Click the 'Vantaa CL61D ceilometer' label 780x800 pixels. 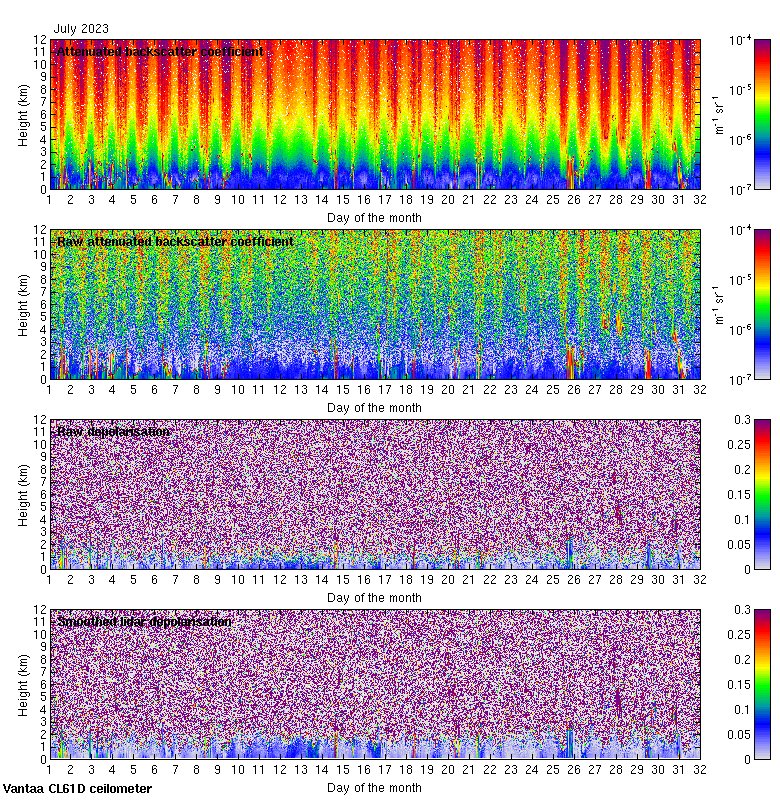click(77, 789)
